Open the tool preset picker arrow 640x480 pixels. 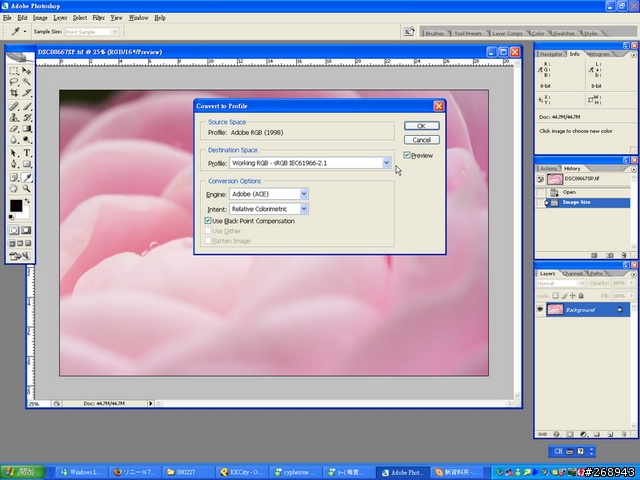(x=25, y=31)
